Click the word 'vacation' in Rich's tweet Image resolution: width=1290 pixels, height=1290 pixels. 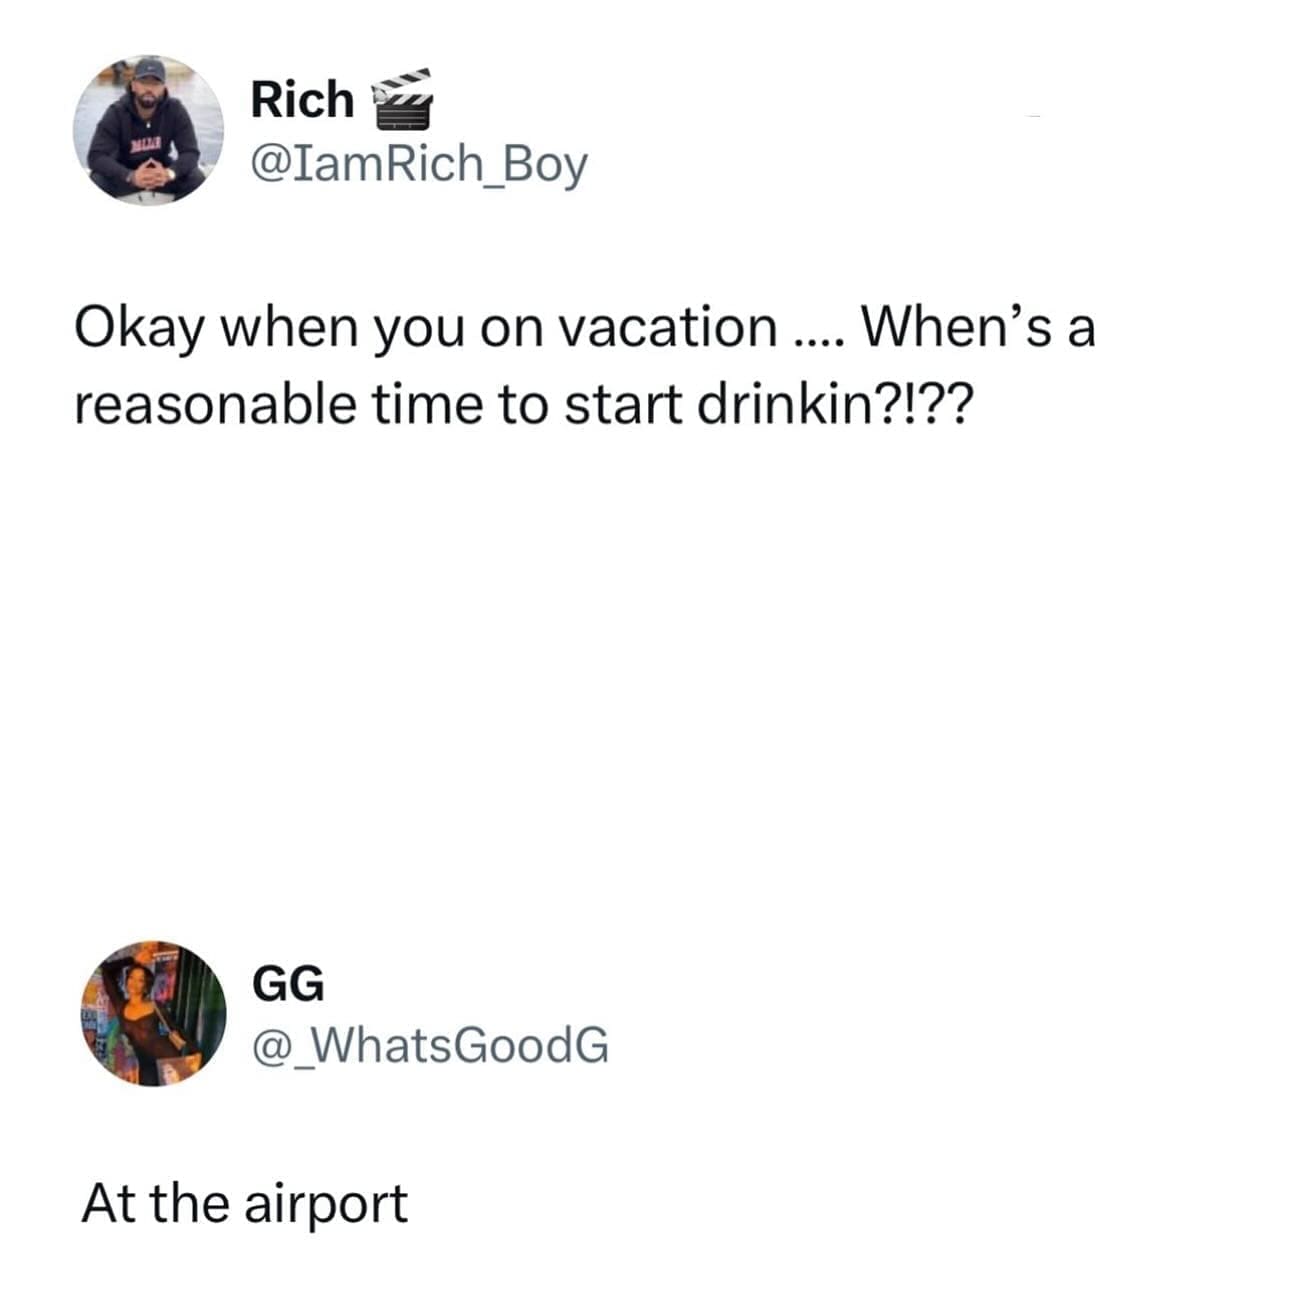667,327
